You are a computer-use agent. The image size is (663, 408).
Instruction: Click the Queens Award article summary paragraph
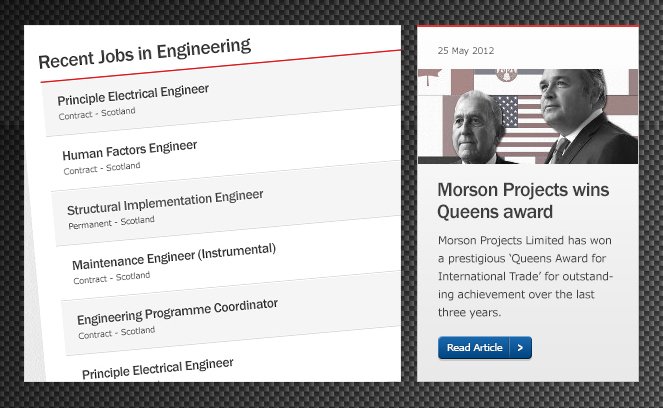(524, 276)
